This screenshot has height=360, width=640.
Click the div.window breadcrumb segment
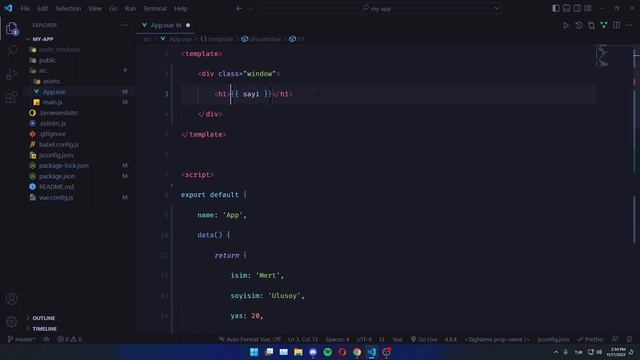[262, 39]
